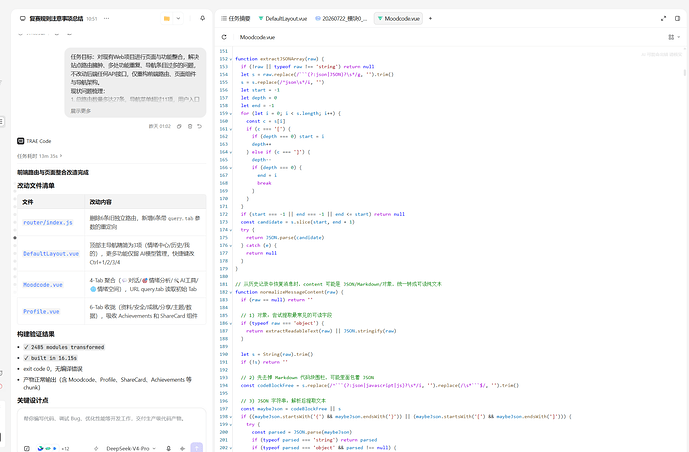Switch to the 任务摘要 tab
Image resolution: width=689 pixels, height=452 pixels.
[236, 18]
